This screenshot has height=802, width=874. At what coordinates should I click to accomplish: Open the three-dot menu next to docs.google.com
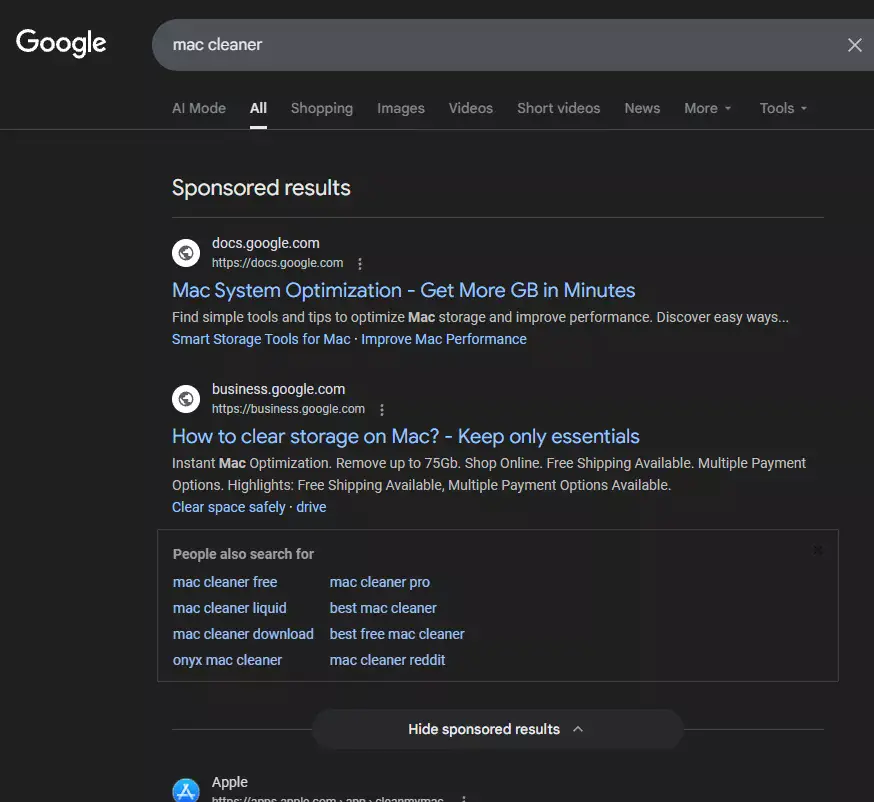pyautogui.click(x=360, y=264)
